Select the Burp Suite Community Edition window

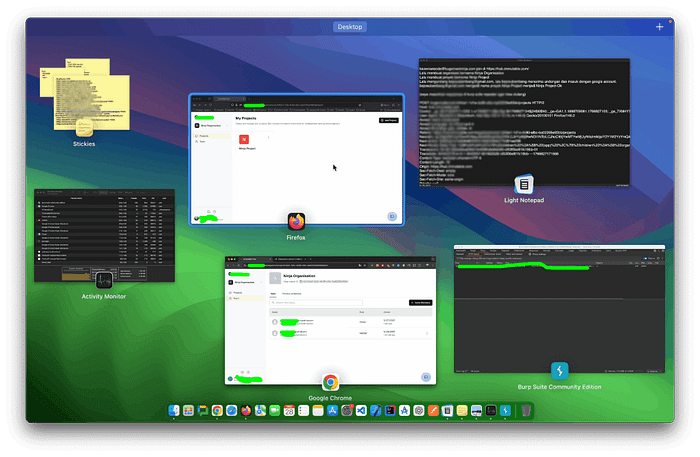click(x=559, y=308)
